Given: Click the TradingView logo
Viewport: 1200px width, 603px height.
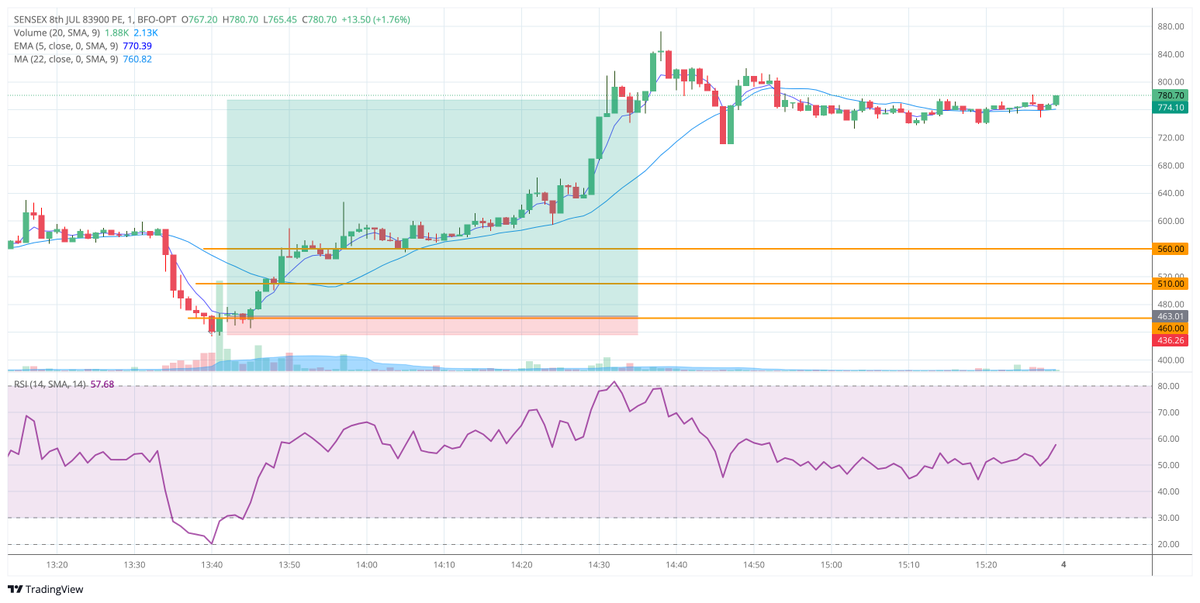Looking at the screenshot, I should pos(48,589).
